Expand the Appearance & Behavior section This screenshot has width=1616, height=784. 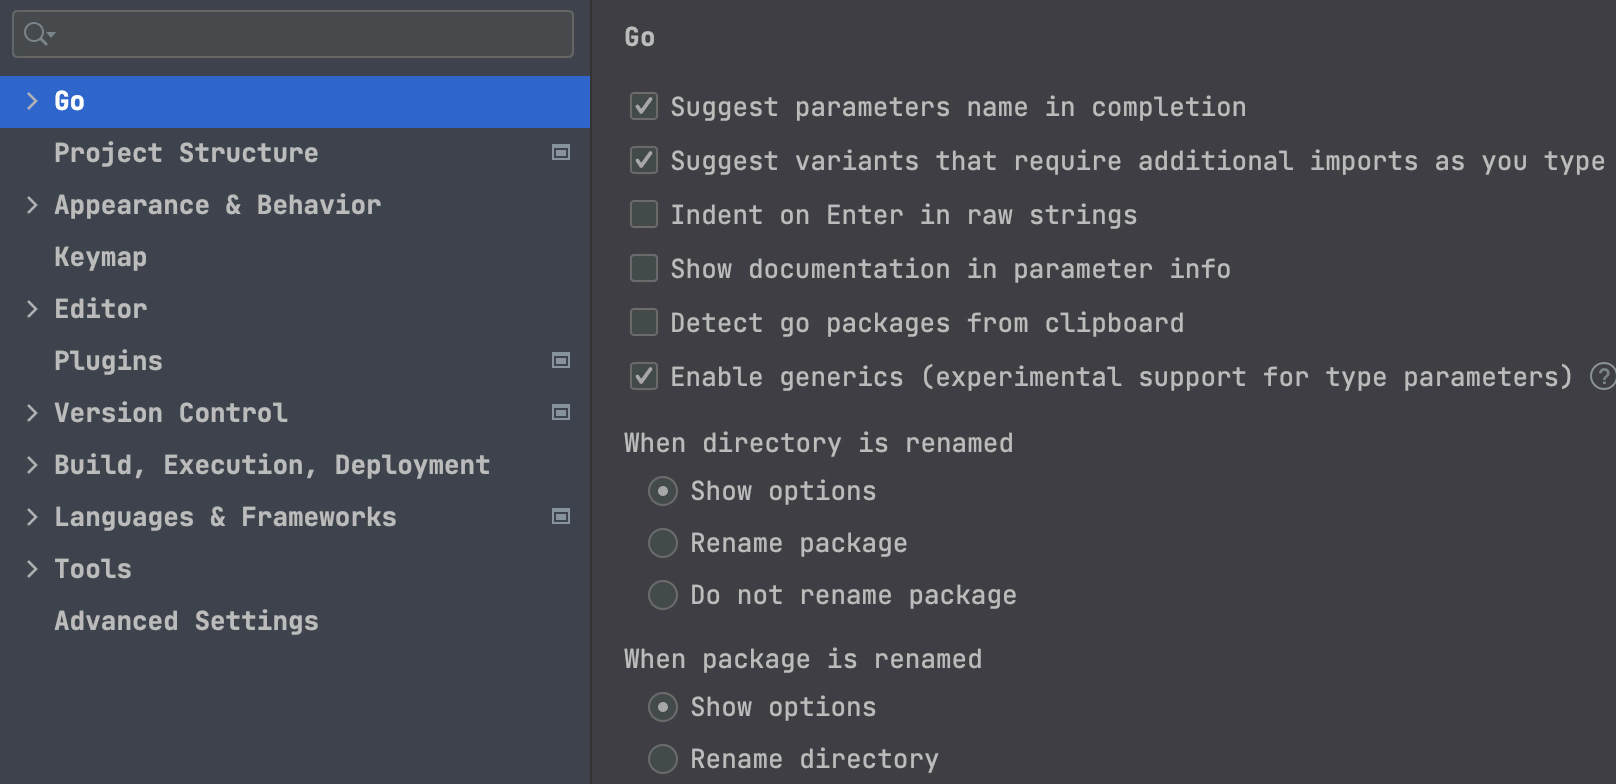click(x=32, y=205)
